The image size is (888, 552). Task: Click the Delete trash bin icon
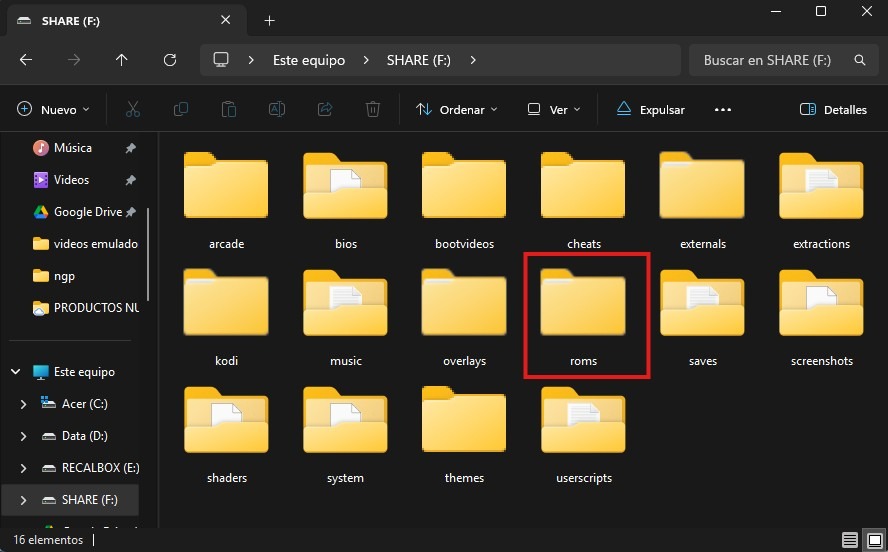373,109
